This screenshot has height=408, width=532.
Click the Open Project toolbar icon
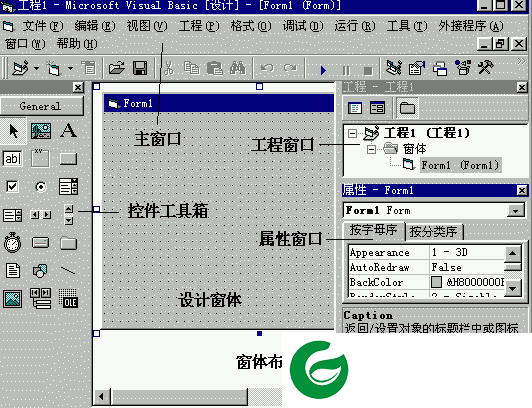[116, 68]
